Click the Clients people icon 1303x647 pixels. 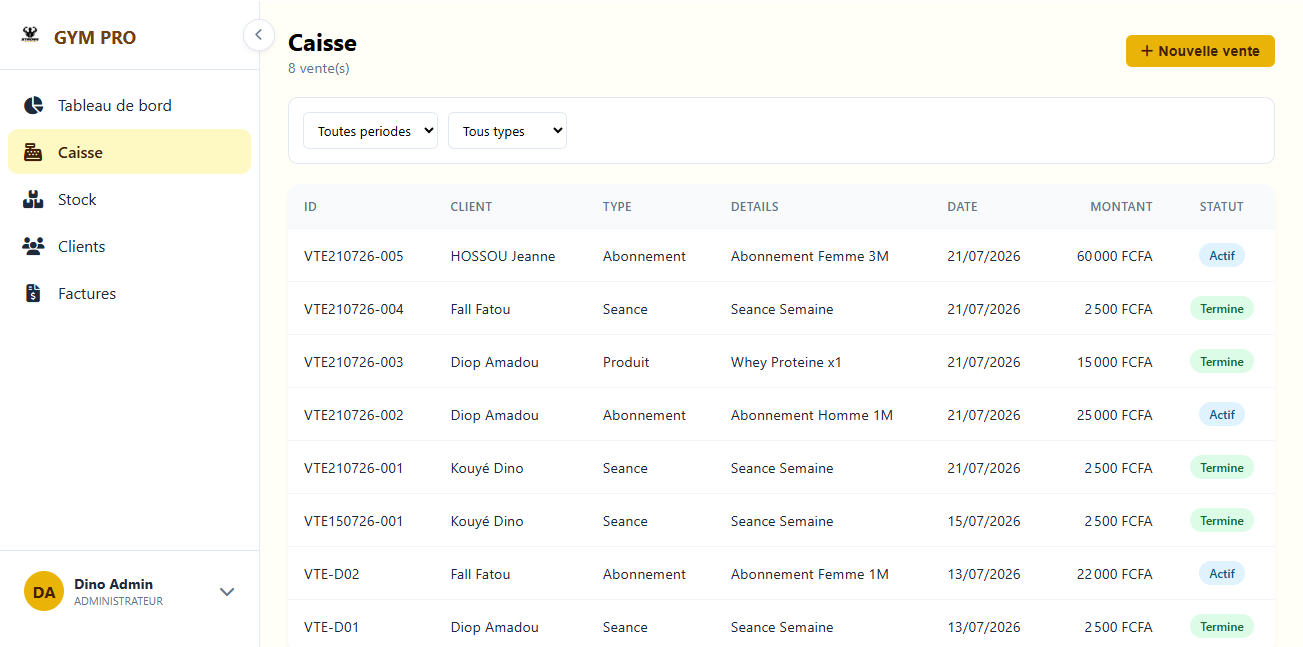click(33, 246)
